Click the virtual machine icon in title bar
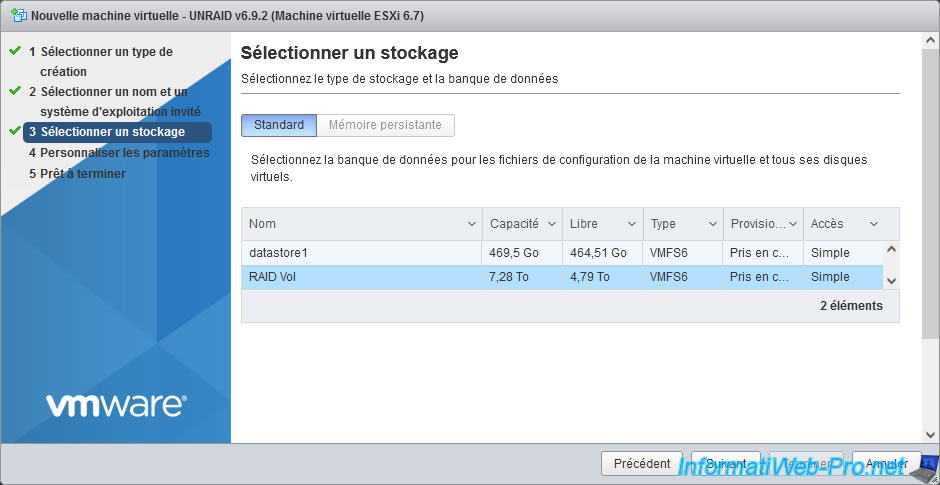Image resolution: width=940 pixels, height=485 pixels. [x=17, y=16]
